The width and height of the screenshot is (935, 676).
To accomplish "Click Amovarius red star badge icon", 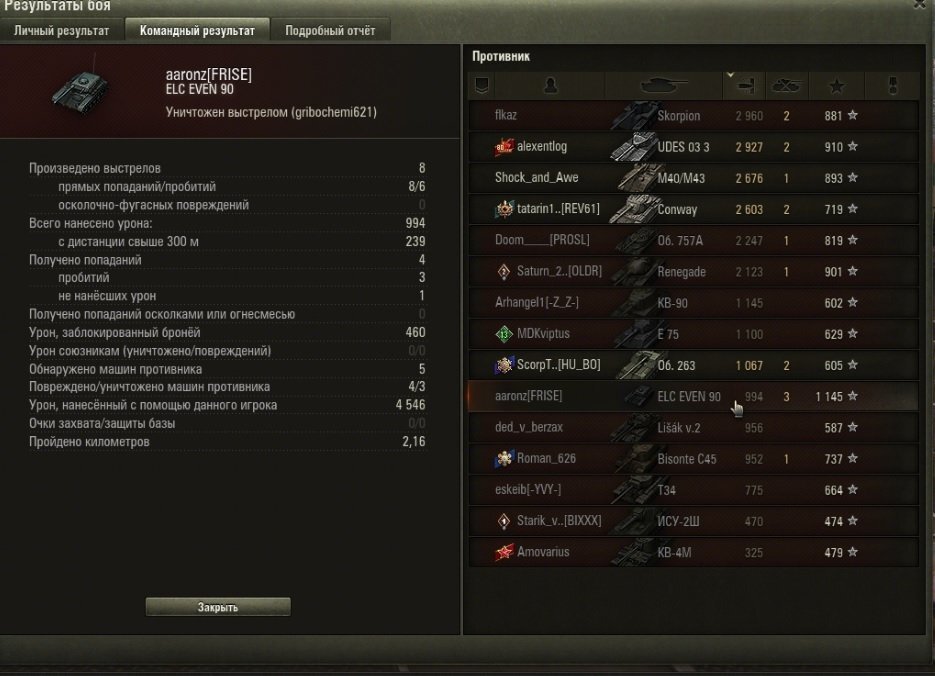I will pos(504,552).
